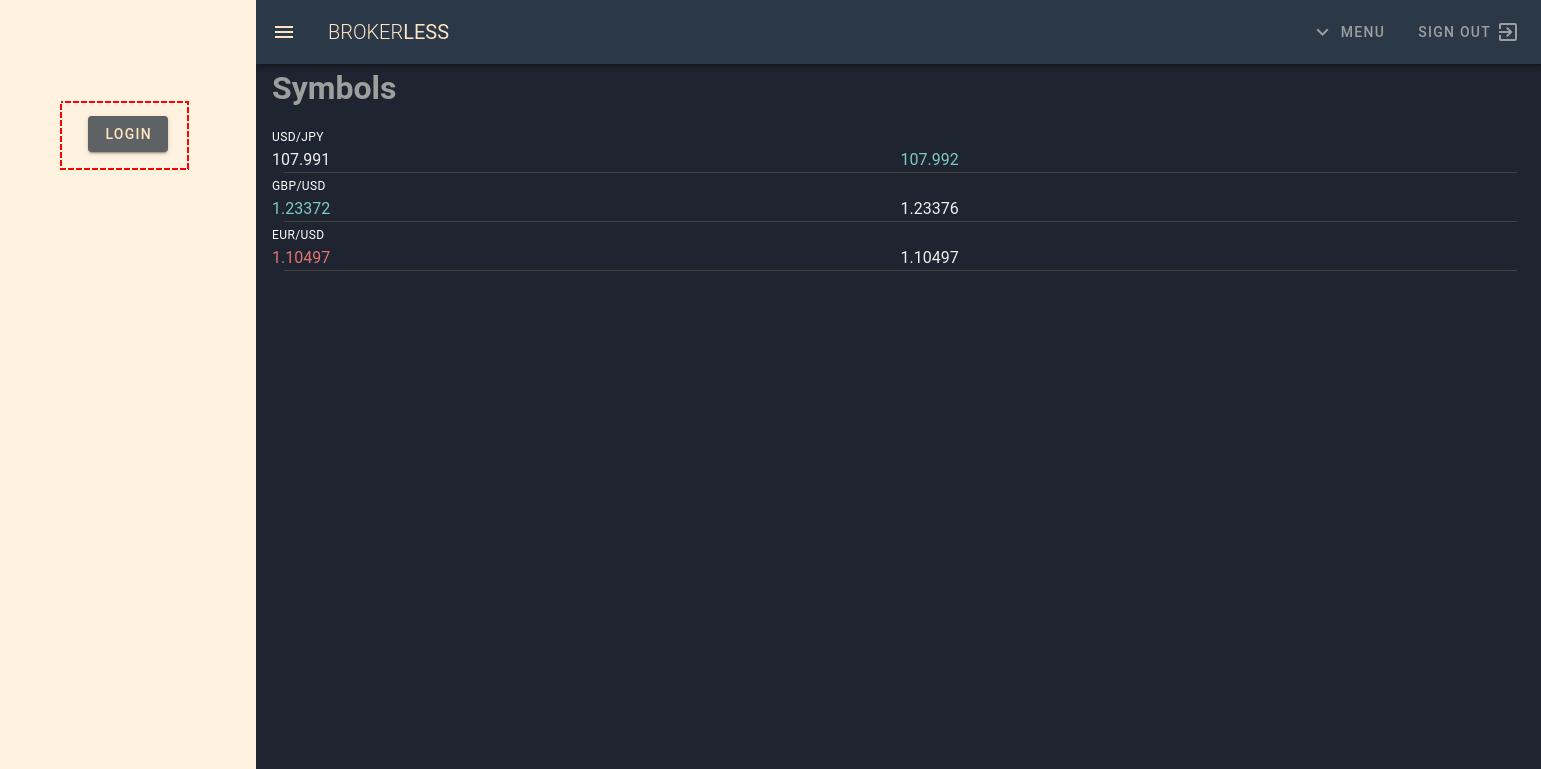This screenshot has width=1541, height=769.
Task: Open the MENU item in header
Action: (x=1362, y=32)
